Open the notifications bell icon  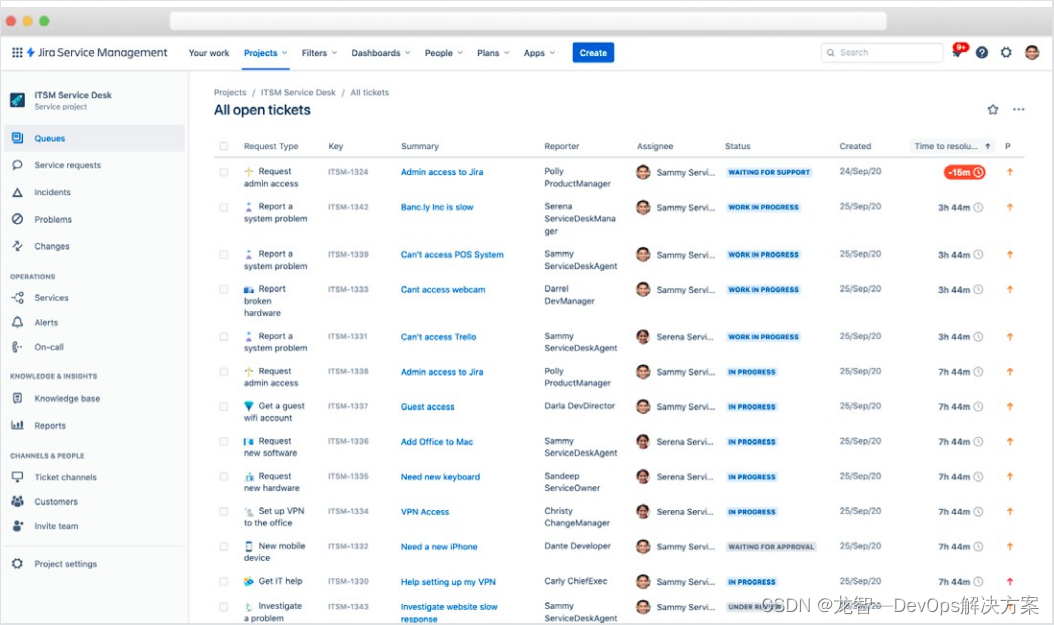[x=957, y=52]
